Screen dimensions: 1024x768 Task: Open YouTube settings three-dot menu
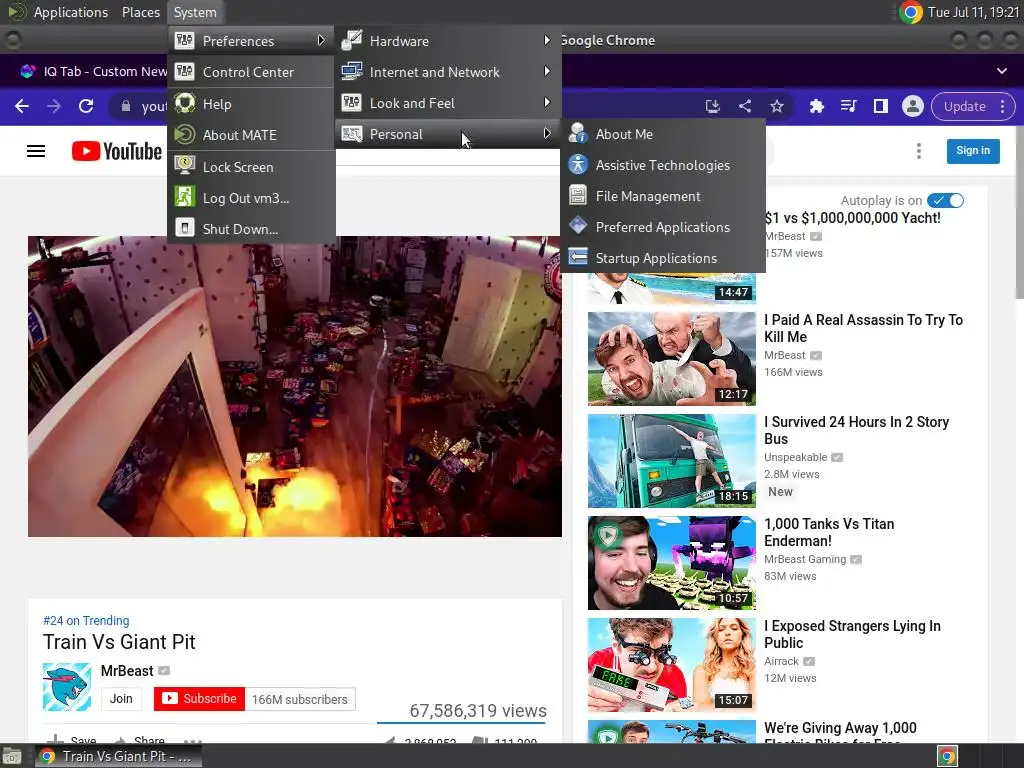(x=919, y=151)
